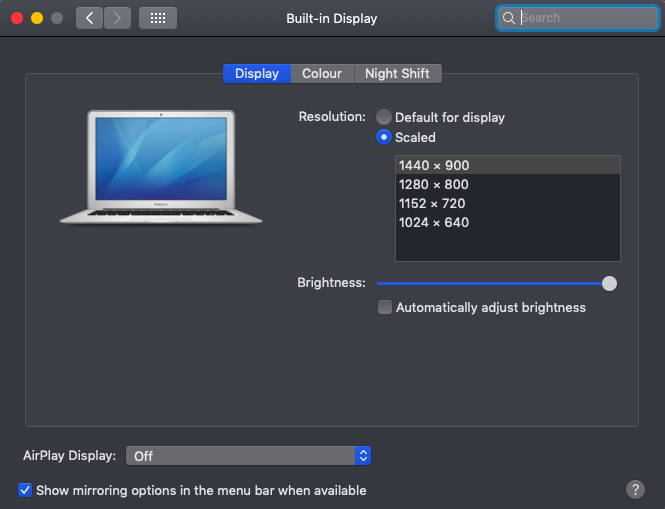Viewport: 665px width, 509px height.
Task: Select the Default for display option
Action: [x=384, y=117]
